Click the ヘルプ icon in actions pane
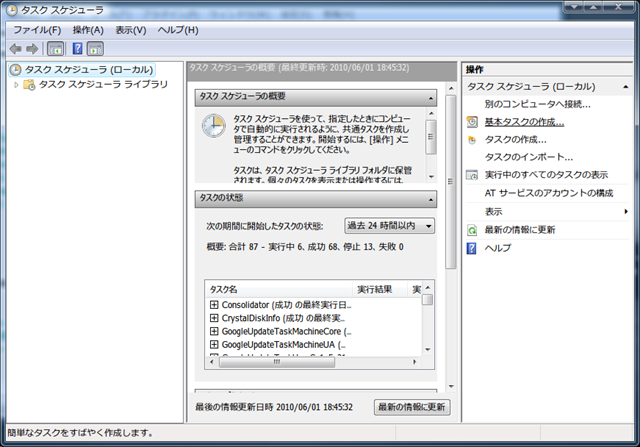The width and height of the screenshot is (640, 447). 472,248
